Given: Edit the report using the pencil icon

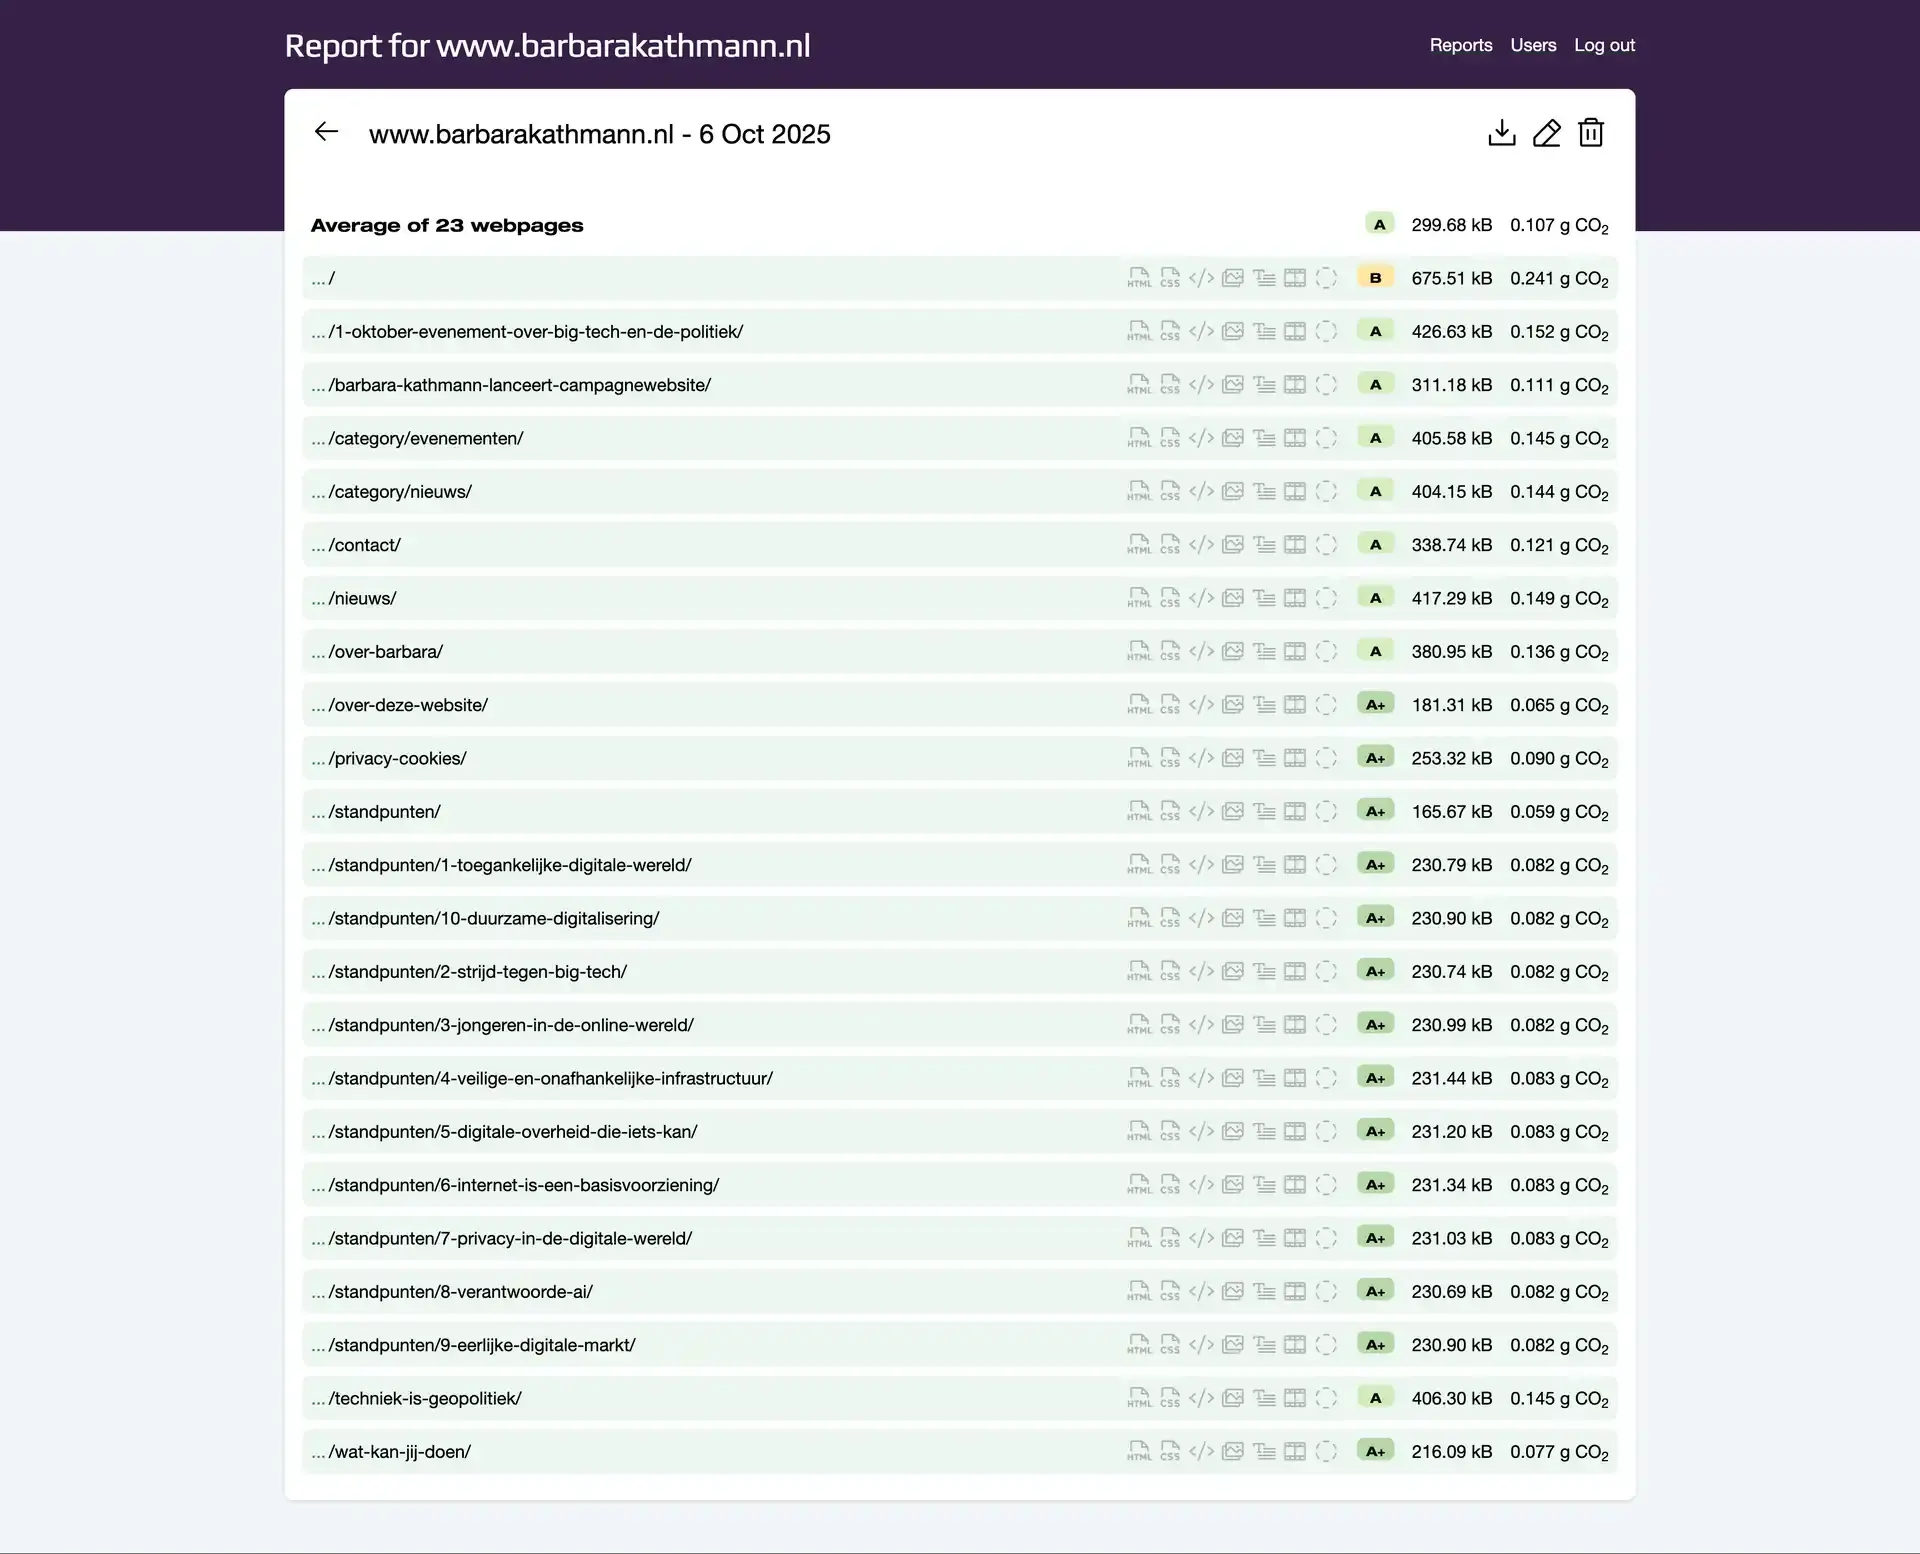Looking at the screenshot, I should click(1546, 133).
